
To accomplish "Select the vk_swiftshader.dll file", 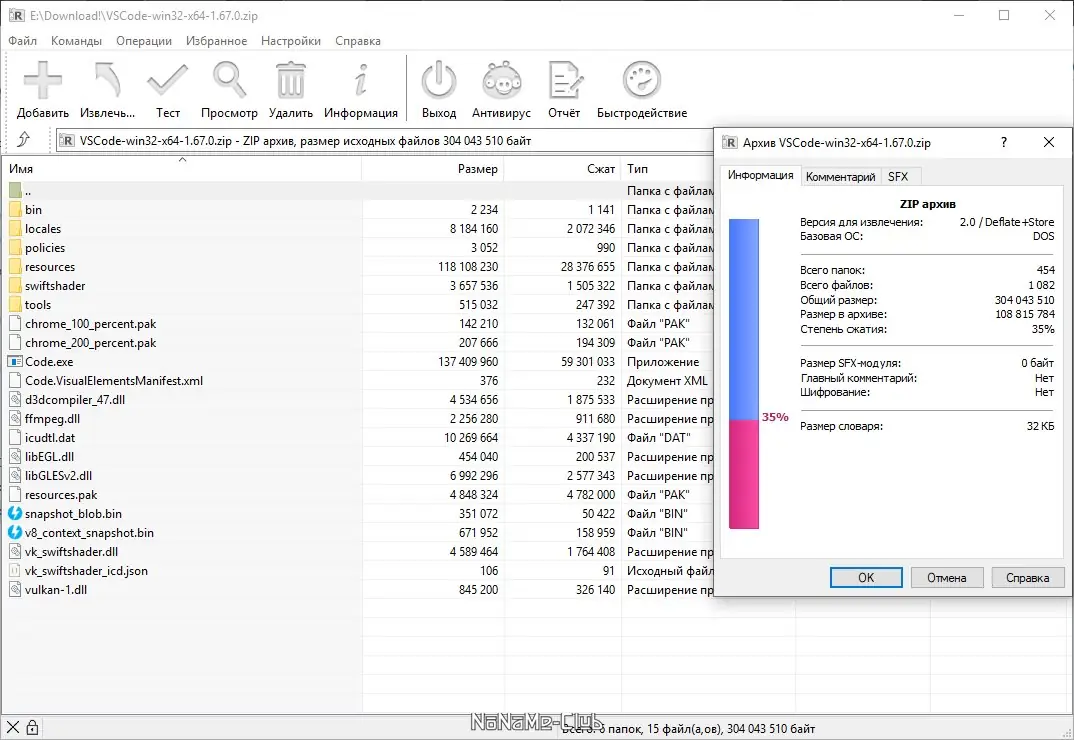I will click(356, 552).
